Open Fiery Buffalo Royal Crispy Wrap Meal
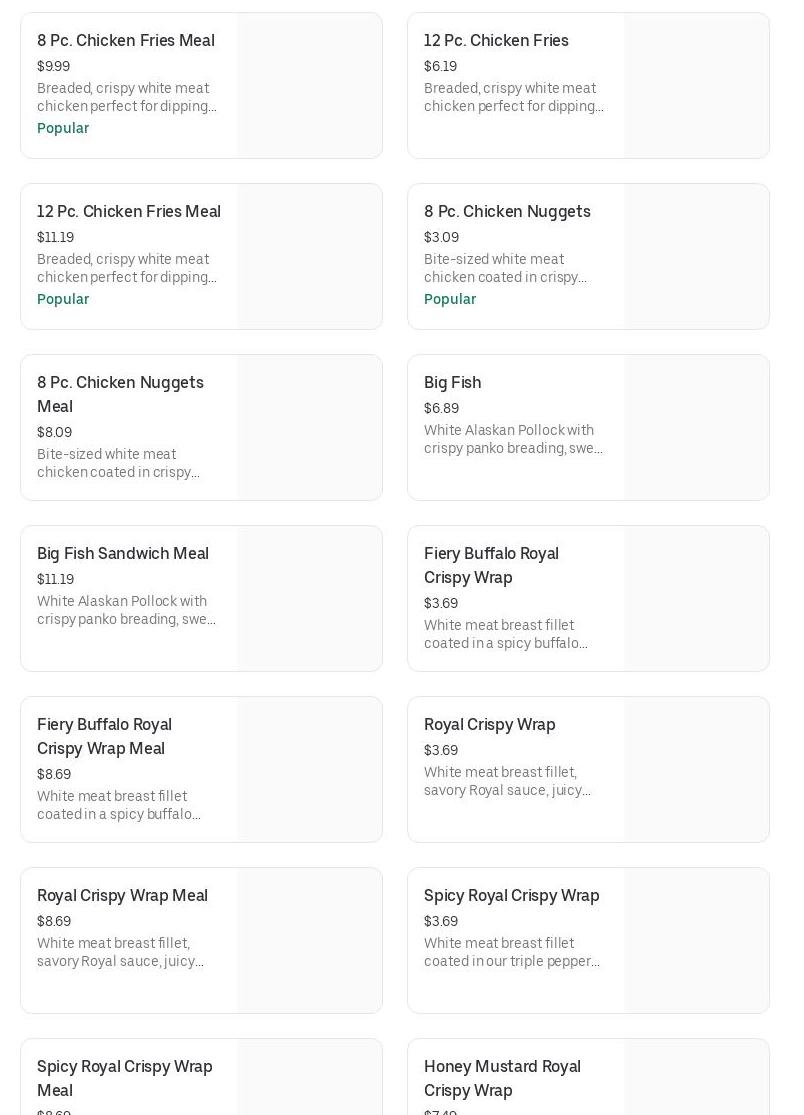Viewport: 804px width, 1115px height. pyautogui.click(x=104, y=736)
